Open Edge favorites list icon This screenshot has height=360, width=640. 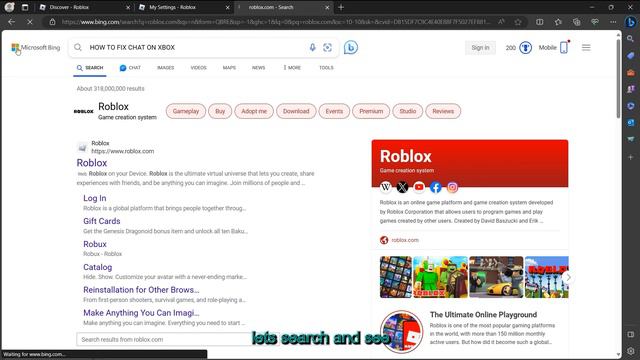(558, 22)
